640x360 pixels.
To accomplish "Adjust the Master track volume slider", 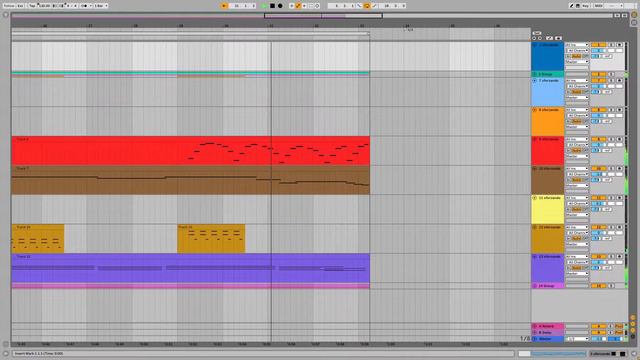I will (599, 339).
